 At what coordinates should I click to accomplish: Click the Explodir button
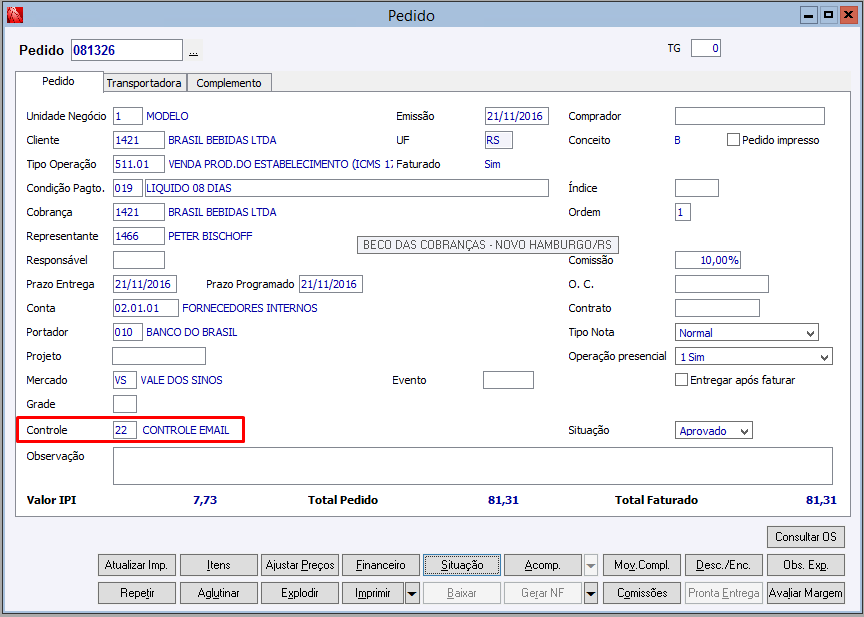click(300, 593)
